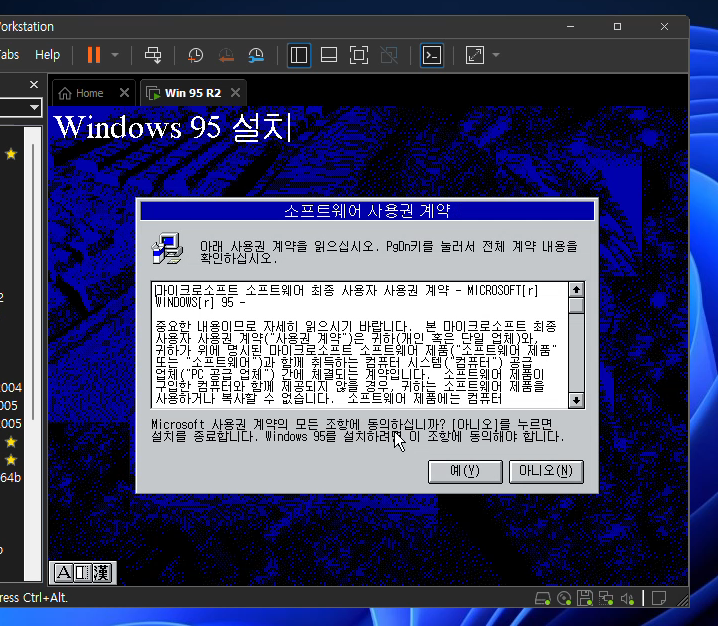Click inside the license agreement text box

tap(359, 345)
